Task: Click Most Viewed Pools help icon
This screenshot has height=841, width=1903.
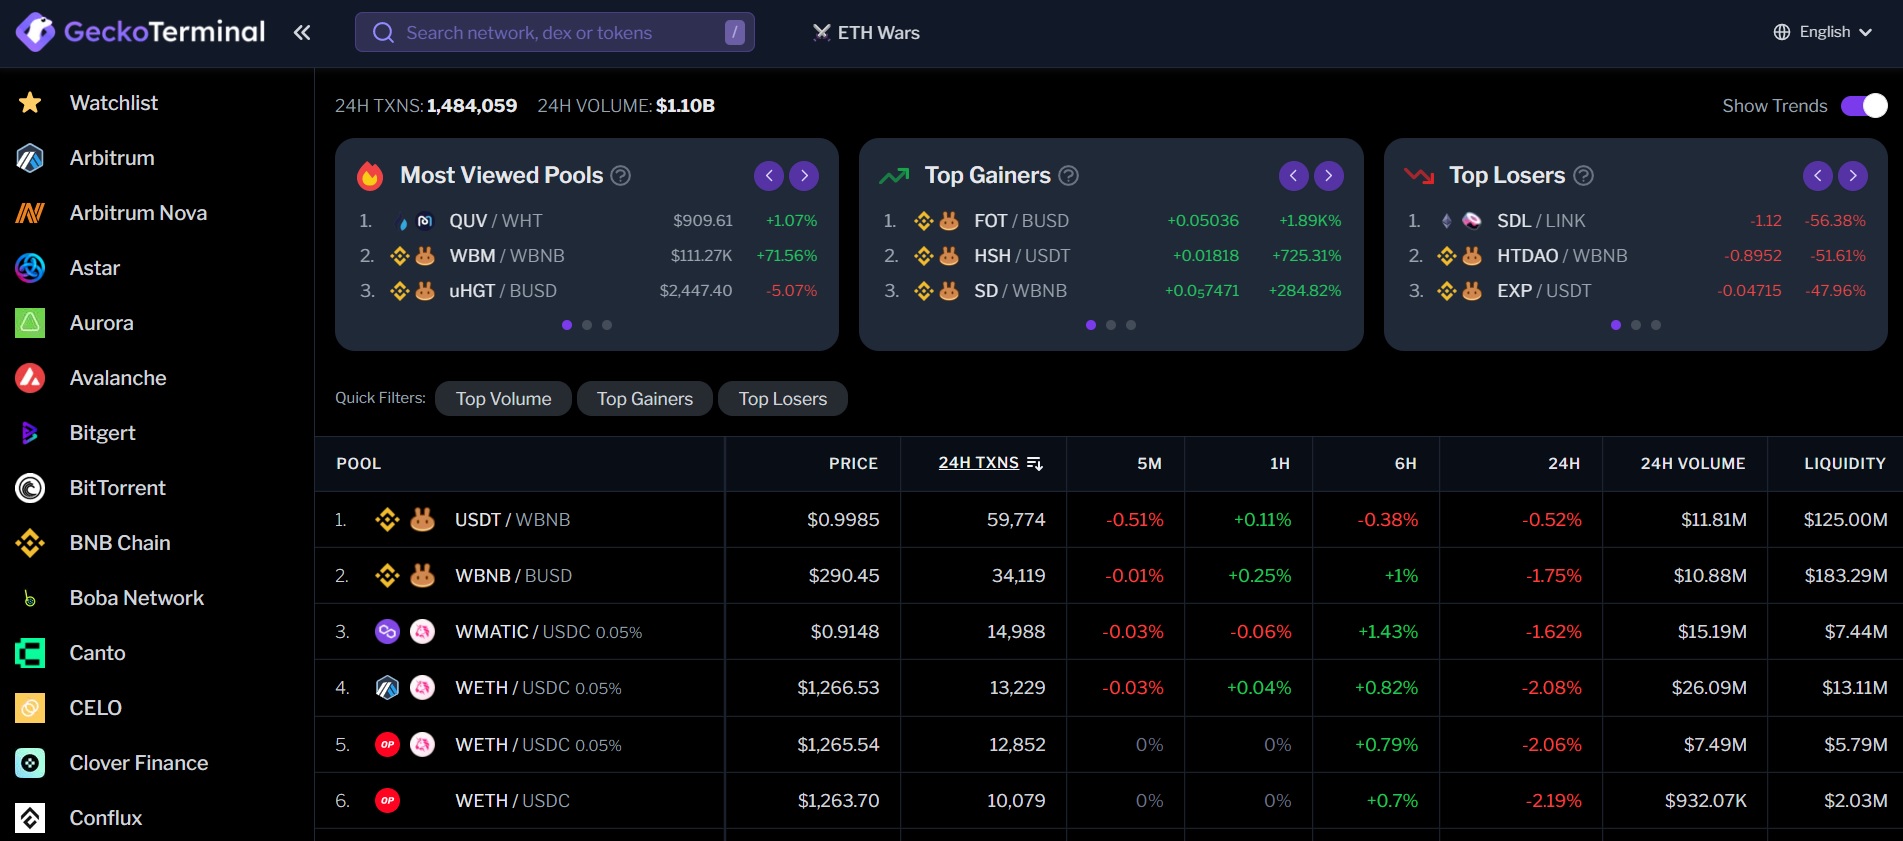Action: tap(621, 176)
